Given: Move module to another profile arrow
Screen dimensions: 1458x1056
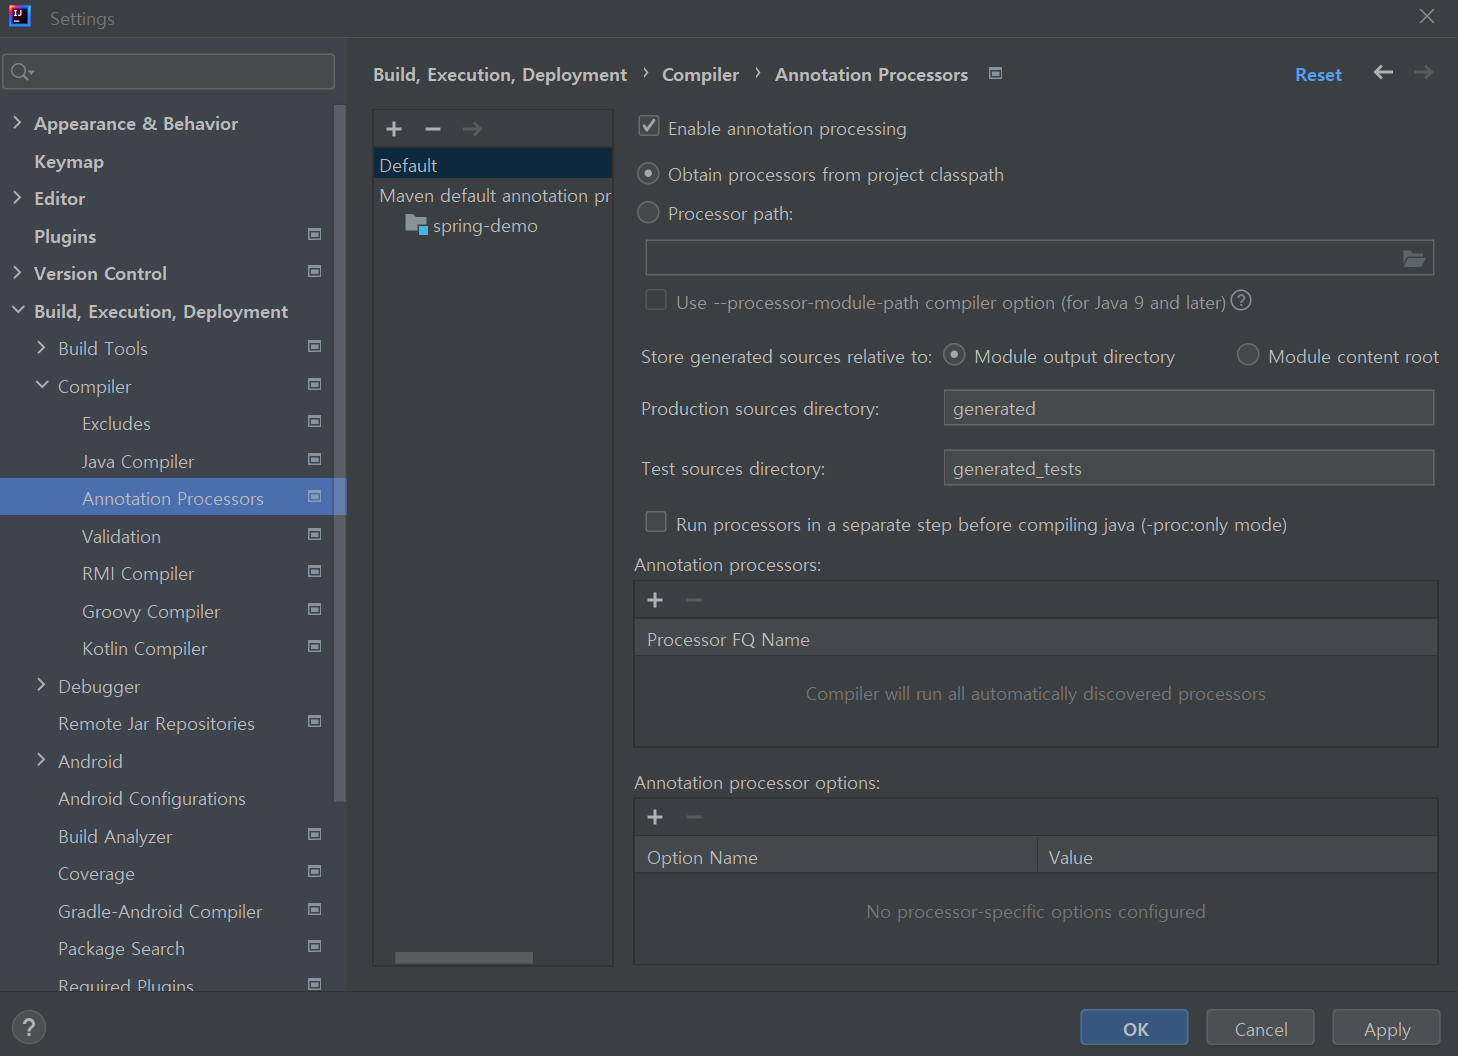Looking at the screenshot, I should click(473, 129).
